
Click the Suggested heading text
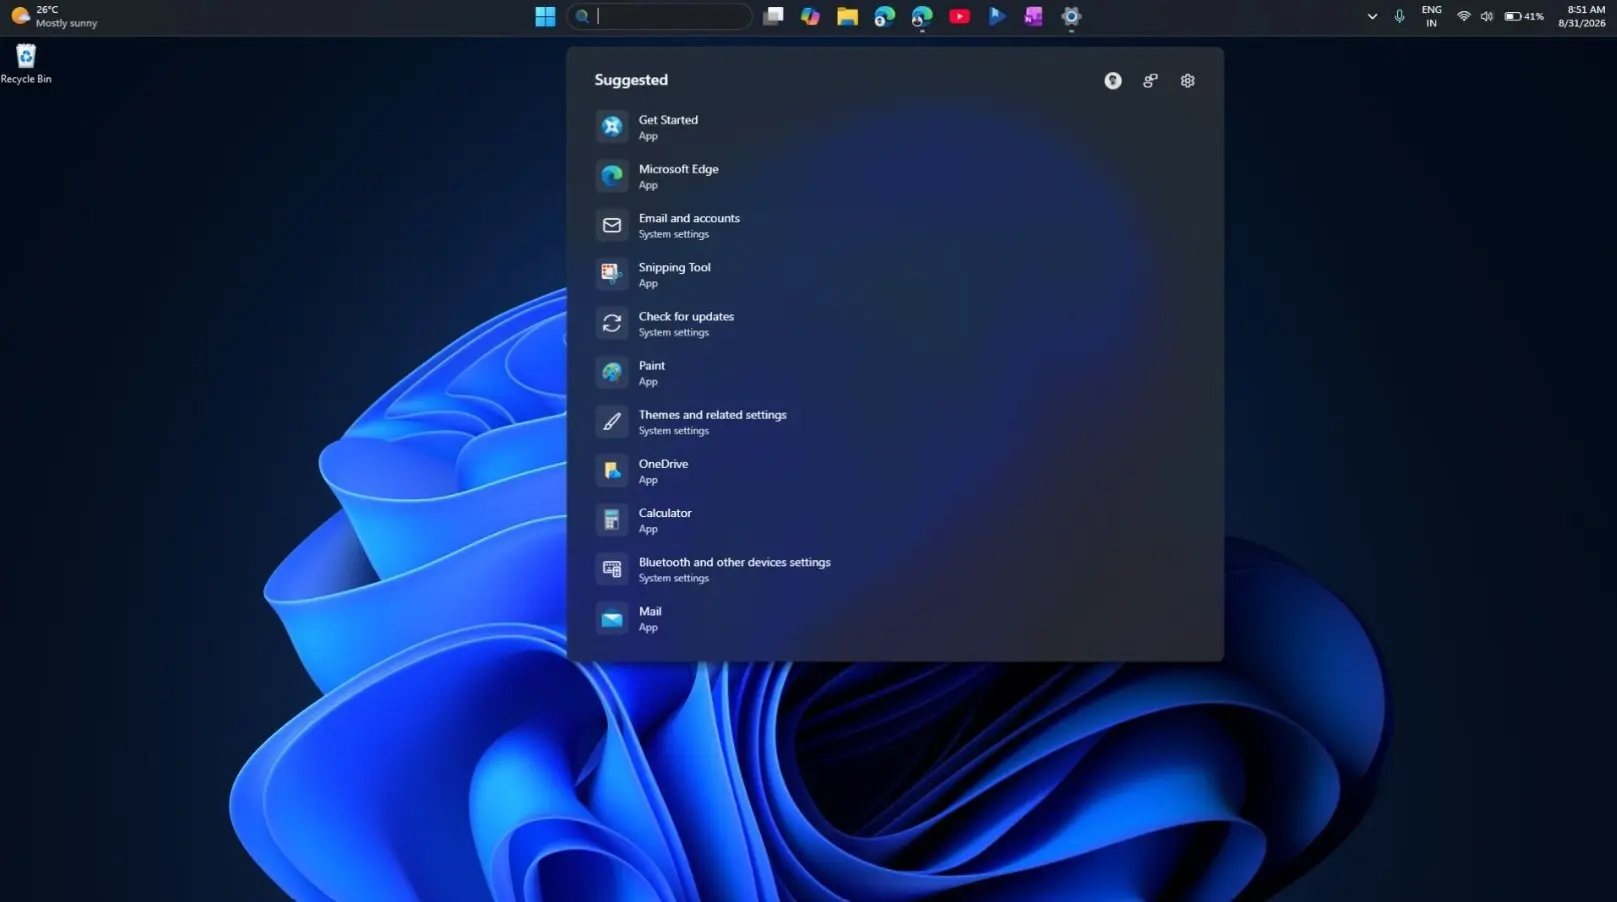(631, 80)
